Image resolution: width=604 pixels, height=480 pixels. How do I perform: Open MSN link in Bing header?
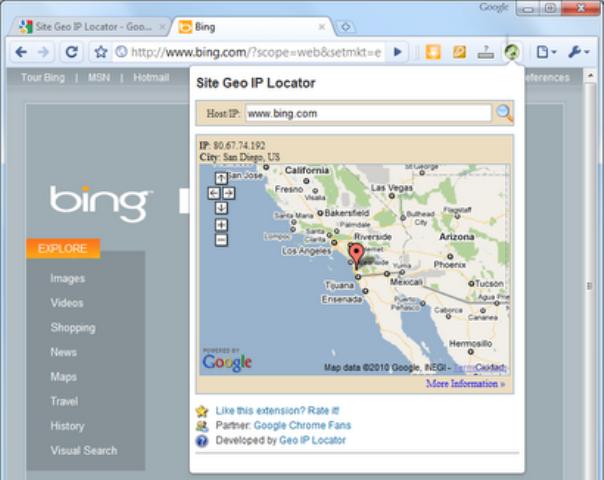point(99,77)
